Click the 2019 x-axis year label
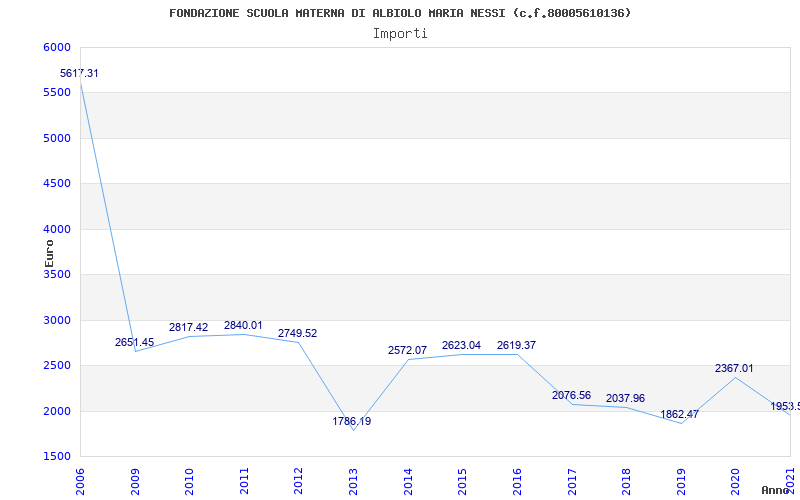The height and width of the screenshot is (500, 800). pos(681,482)
